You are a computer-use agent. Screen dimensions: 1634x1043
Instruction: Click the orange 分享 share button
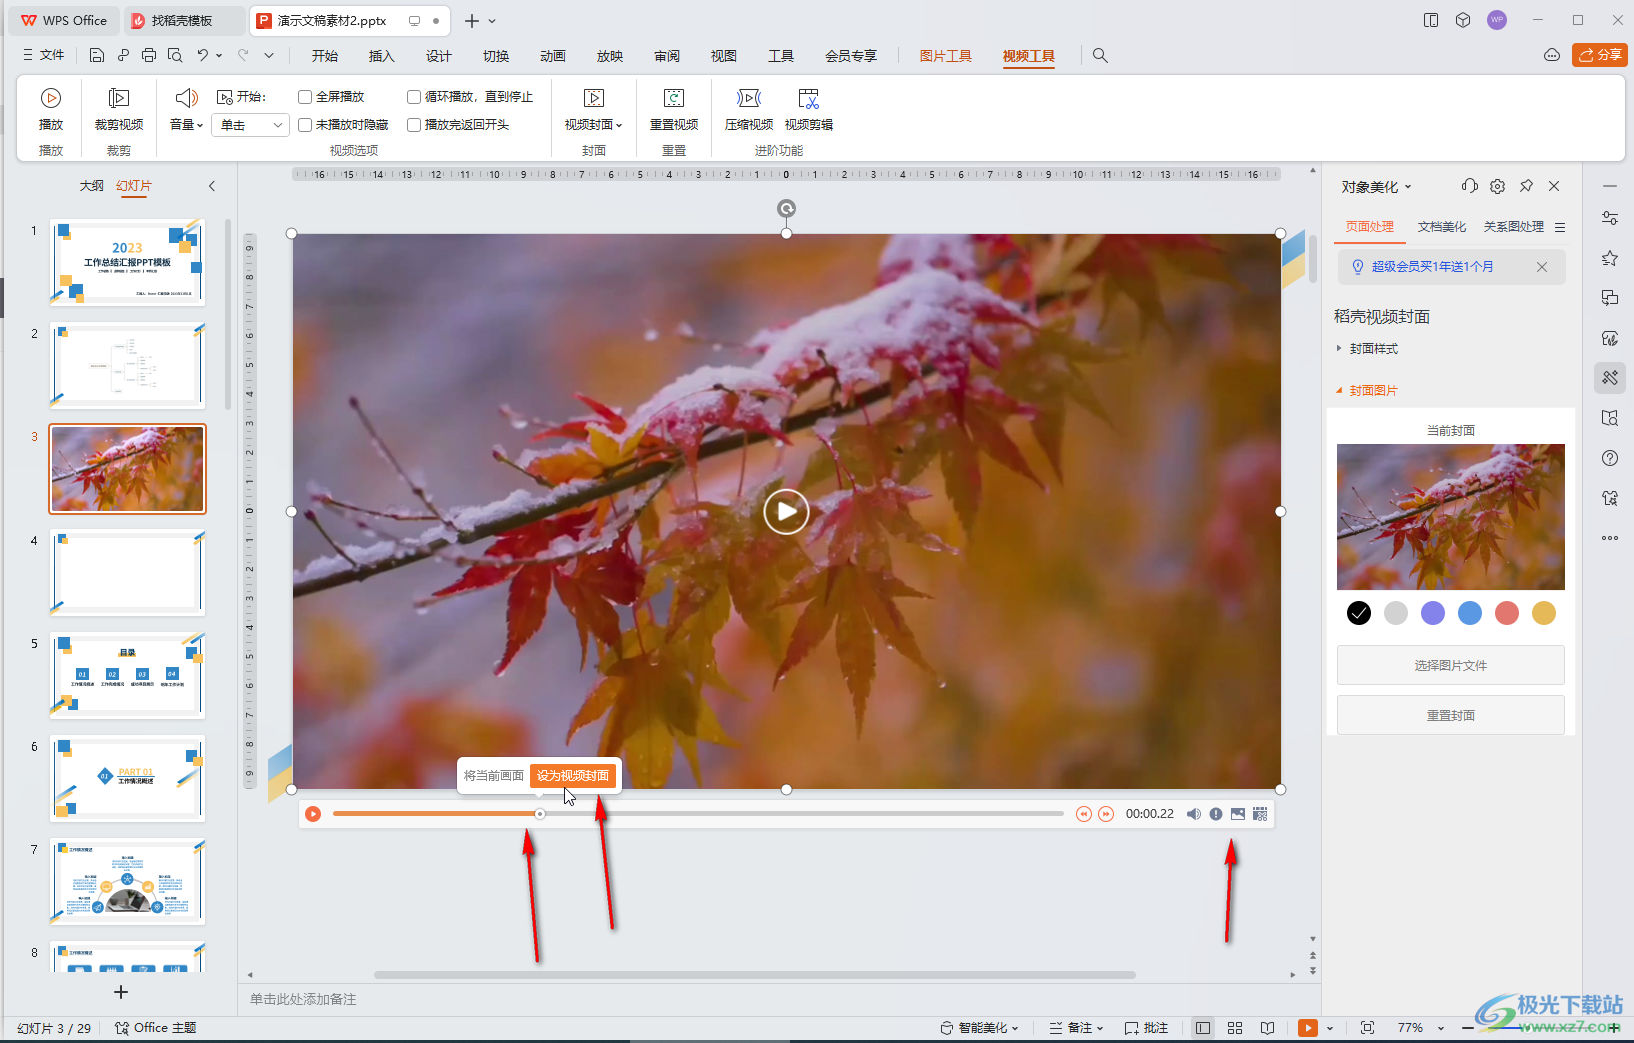coord(1600,55)
